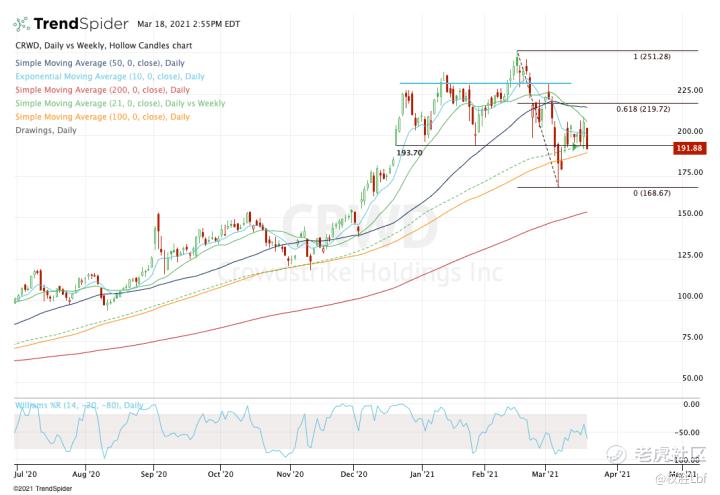Click the 225.00 price axis label
720x495 pixels.
[x=690, y=90]
